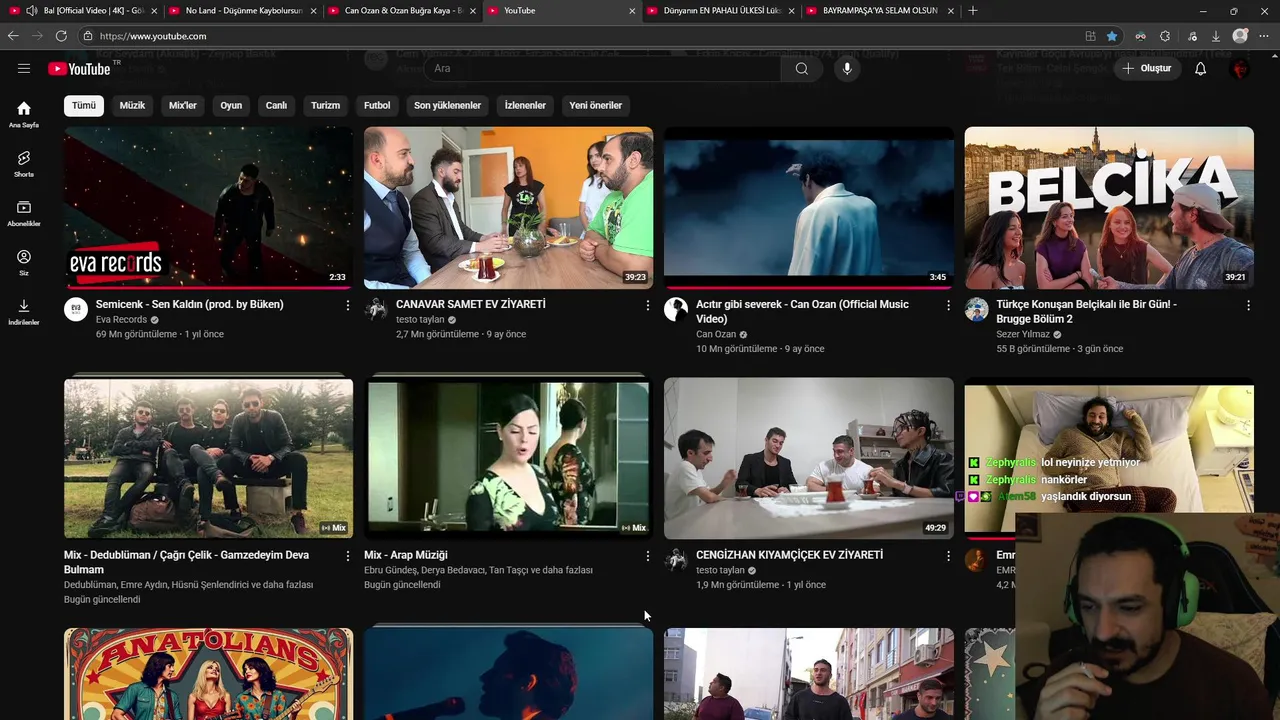Open the Siz section in sidebar
1280x720 pixels.
24,263
